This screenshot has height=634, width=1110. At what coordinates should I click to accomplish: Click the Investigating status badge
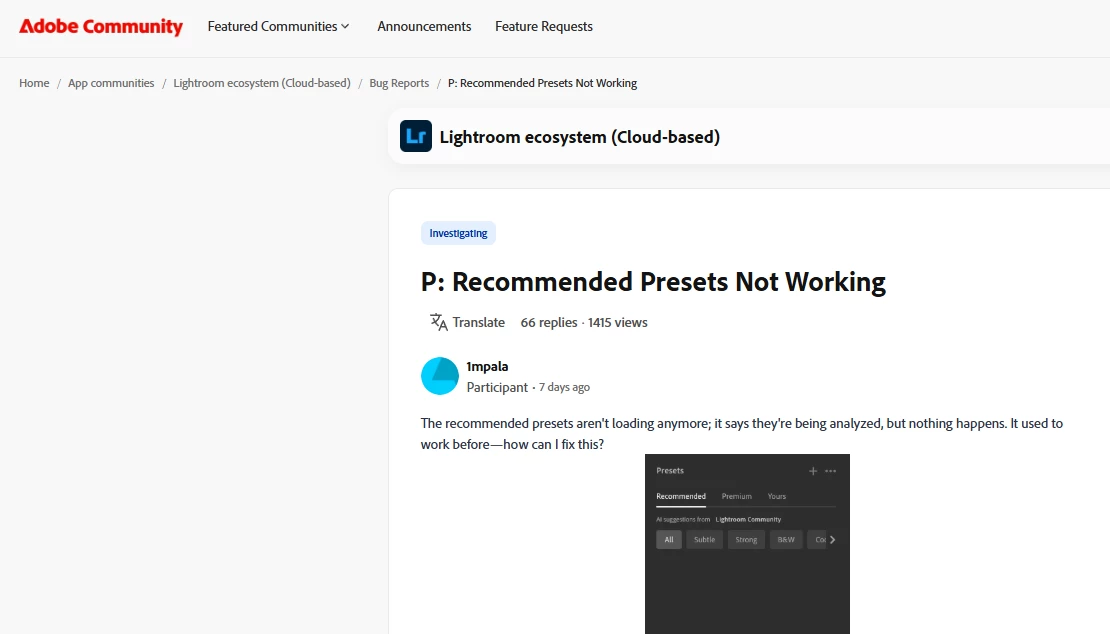(x=458, y=233)
